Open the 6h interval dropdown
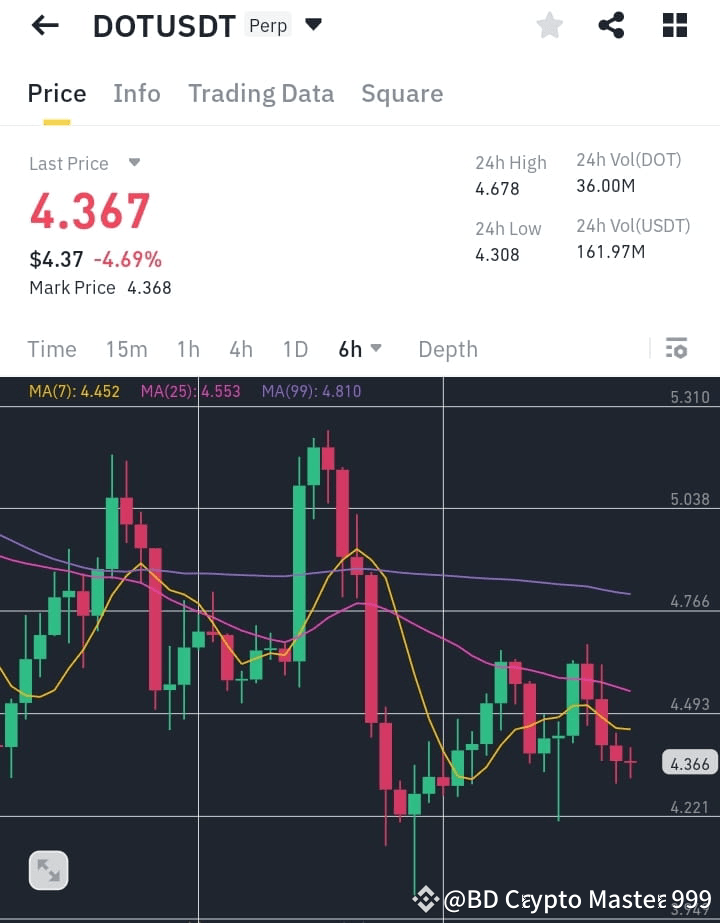The width and height of the screenshot is (720, 923). (x=360, y=349)
